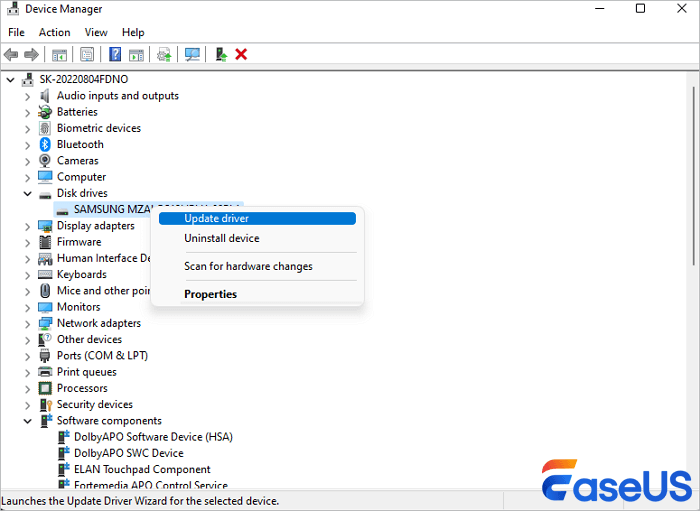Viewport: 700px width, 511px height.
Task: Click the Show/Hide Console Tree toolbar icon
Action: pos(59,55)
